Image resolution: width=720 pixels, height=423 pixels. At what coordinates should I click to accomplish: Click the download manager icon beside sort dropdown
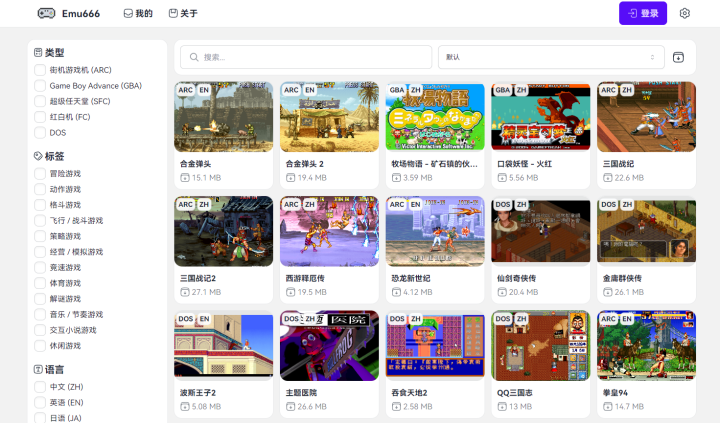(x=679, y=57)
